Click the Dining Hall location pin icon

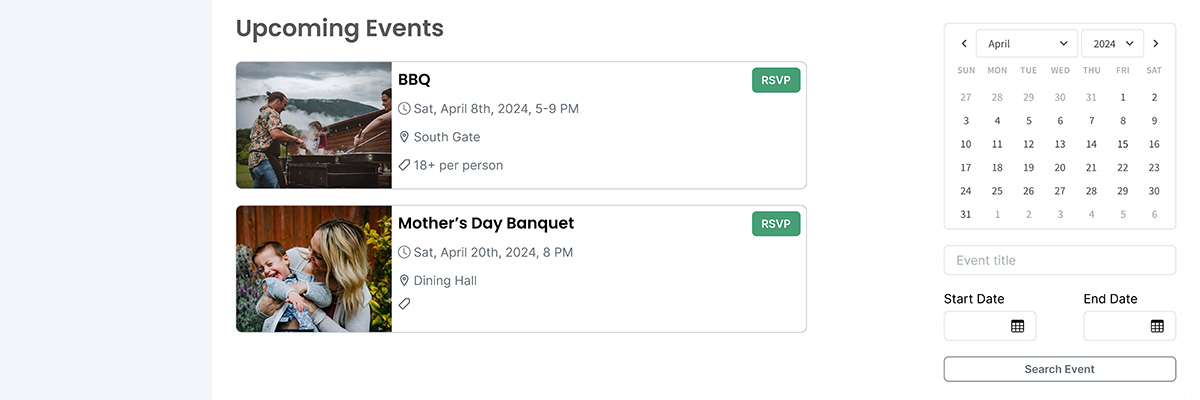404,281
